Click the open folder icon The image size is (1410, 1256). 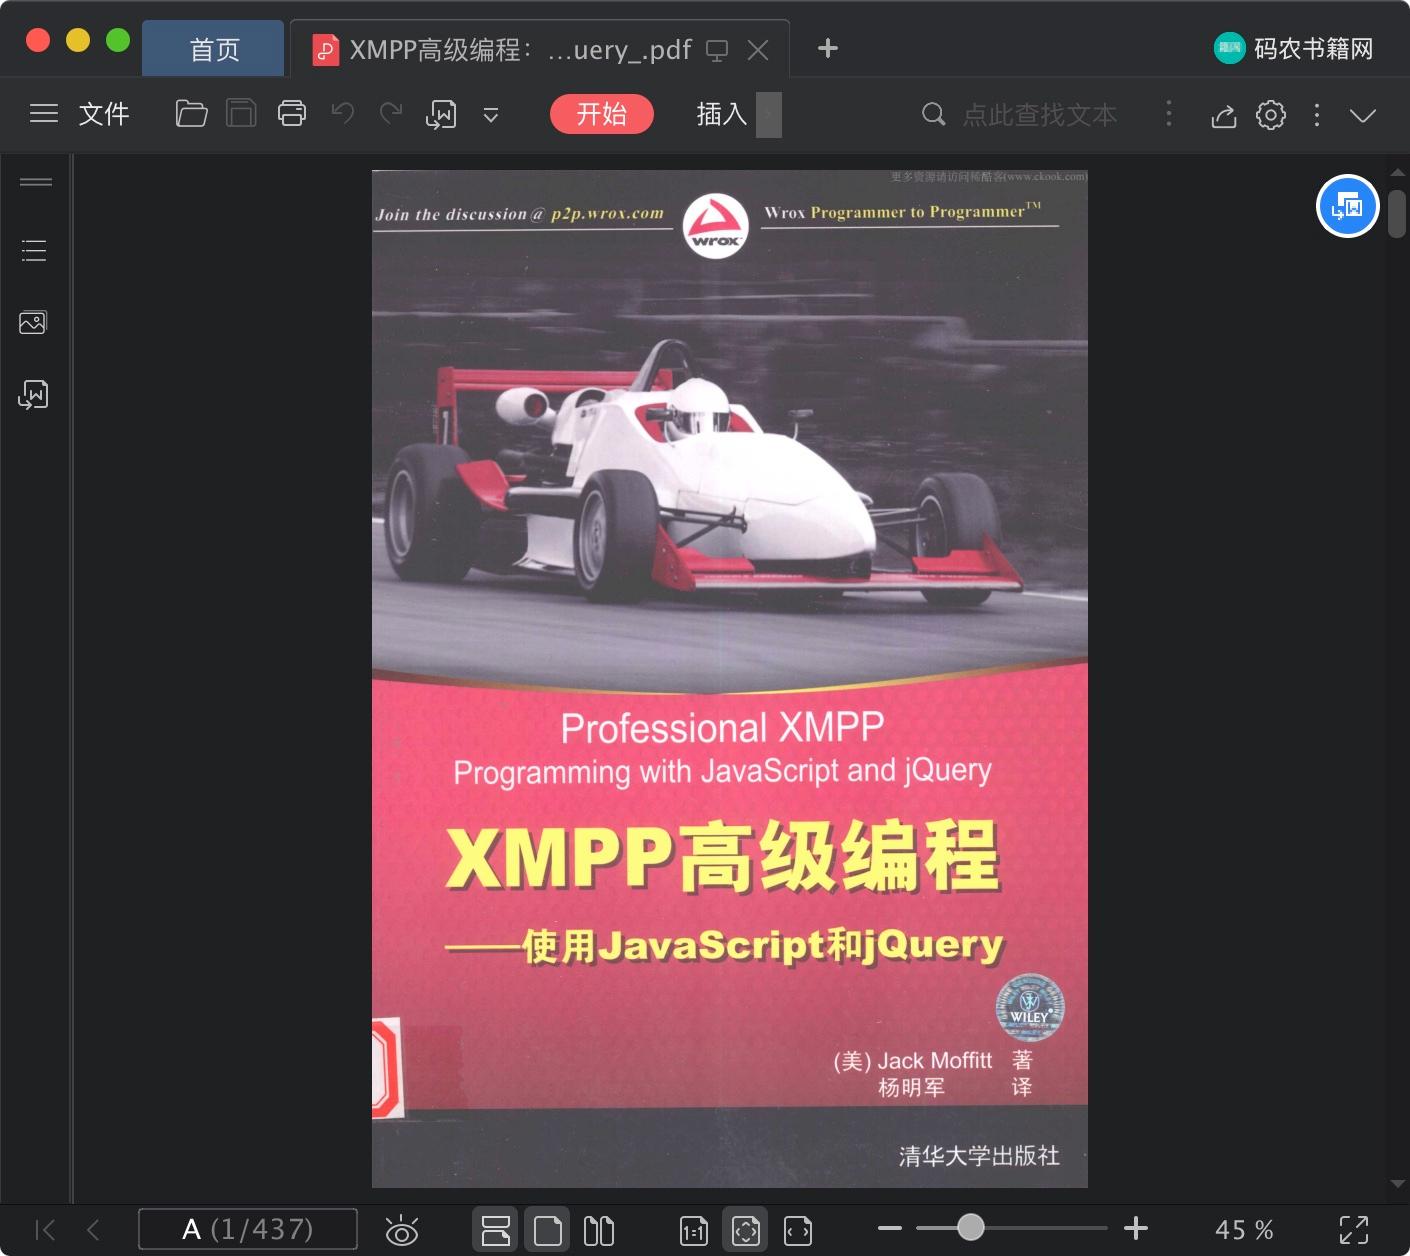click(191, 114)
